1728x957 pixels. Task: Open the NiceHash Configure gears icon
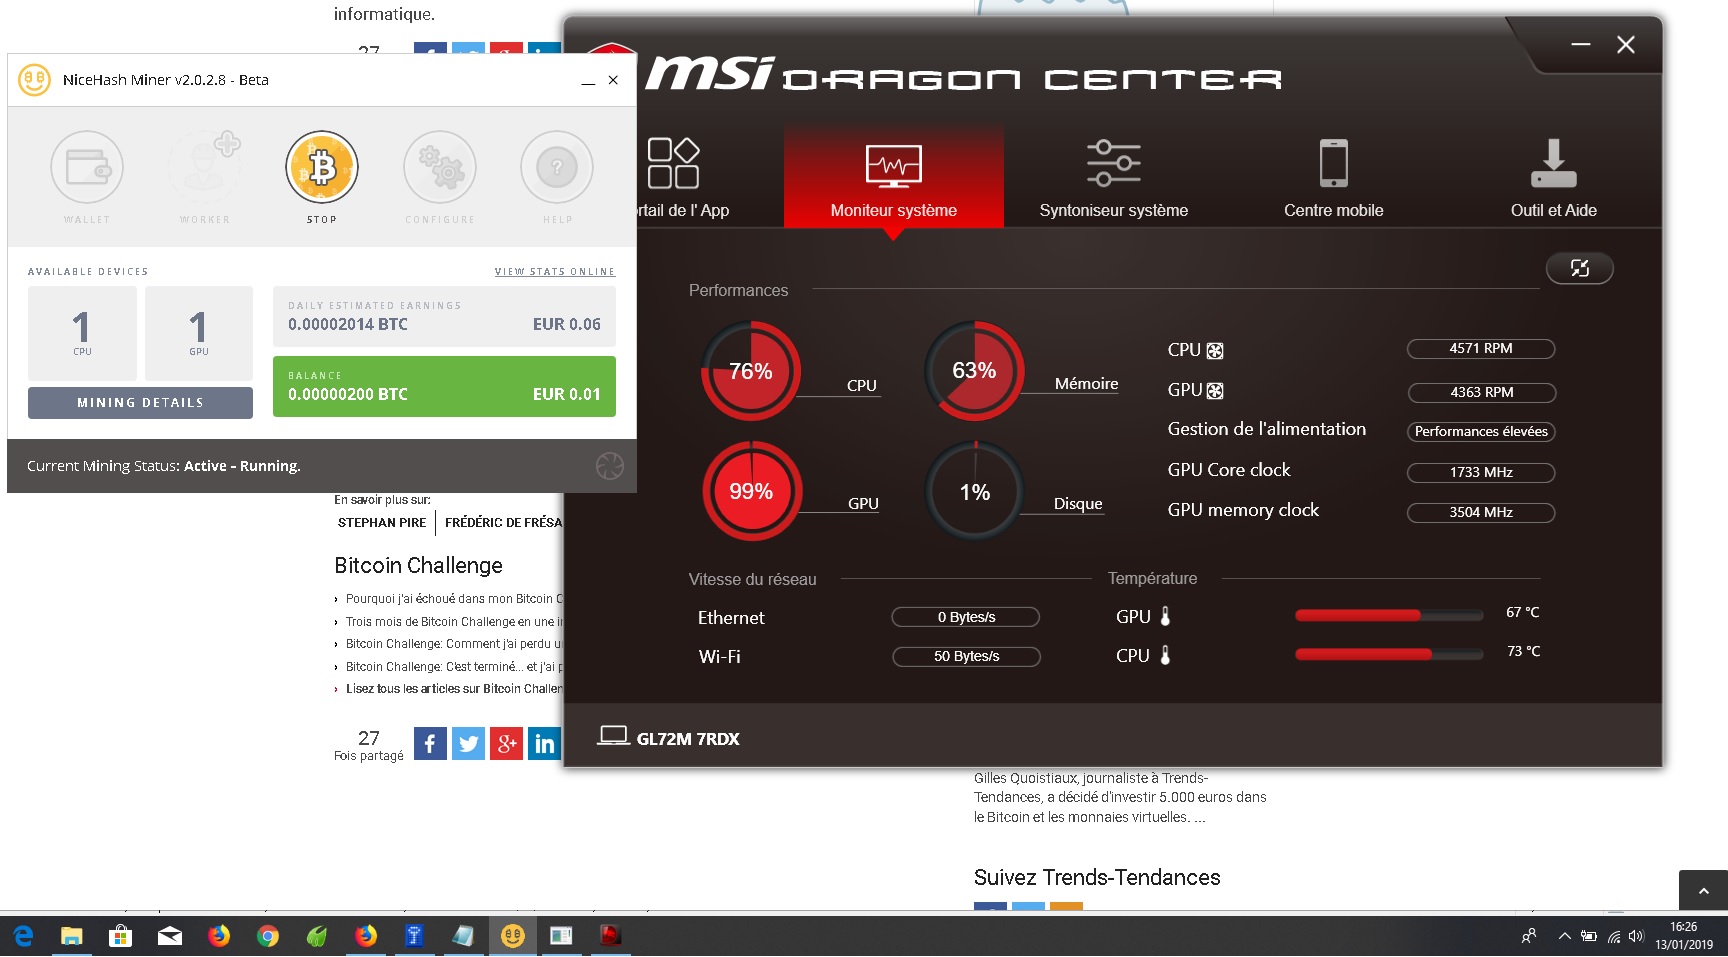coord(440,167)
